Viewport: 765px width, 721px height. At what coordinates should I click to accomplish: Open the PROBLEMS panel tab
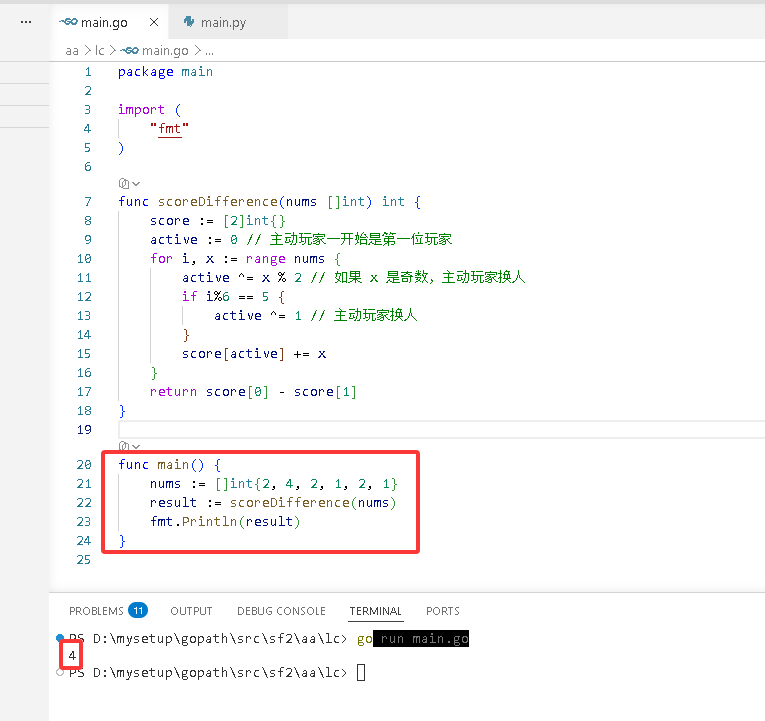(x=96, y=611)
